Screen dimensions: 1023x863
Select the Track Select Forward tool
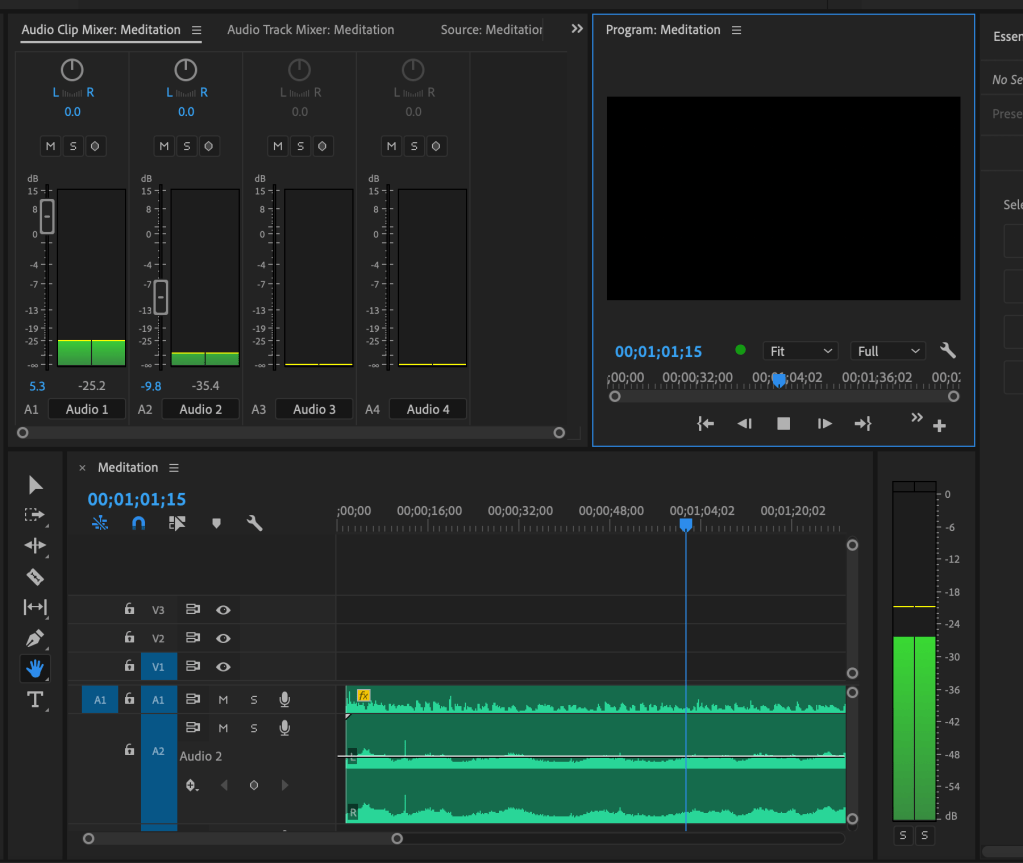[35, 516]
